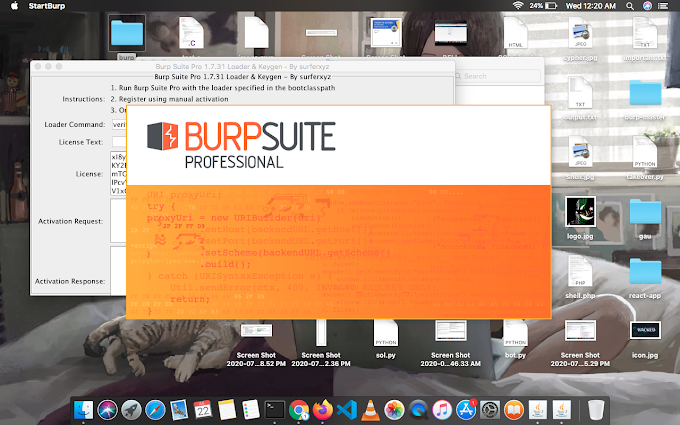This screenshot has height=425, width=680.
Task: Select takeover.py Python file
Action: pos(645,153)
